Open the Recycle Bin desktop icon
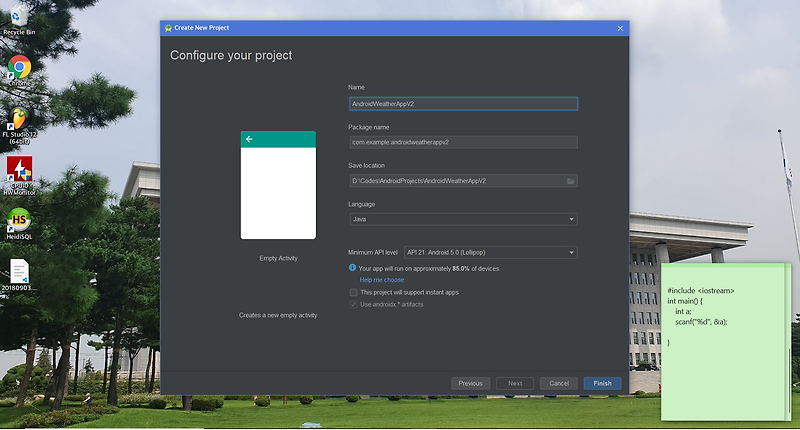Viewport: 800px width, 430px height. click(19, 21)
